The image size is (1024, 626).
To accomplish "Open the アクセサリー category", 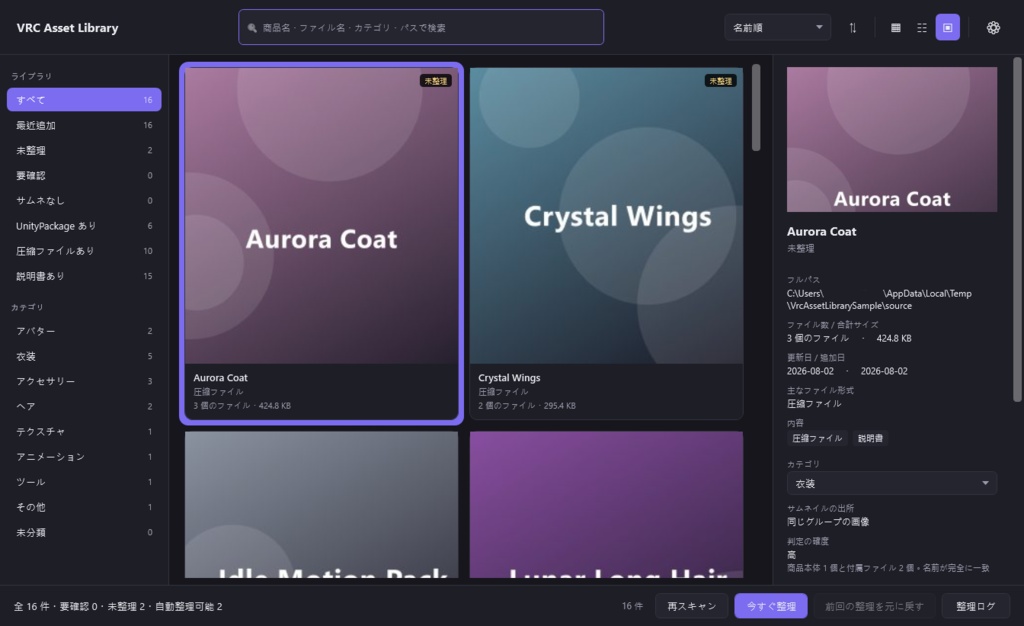I will coord(84,381).
